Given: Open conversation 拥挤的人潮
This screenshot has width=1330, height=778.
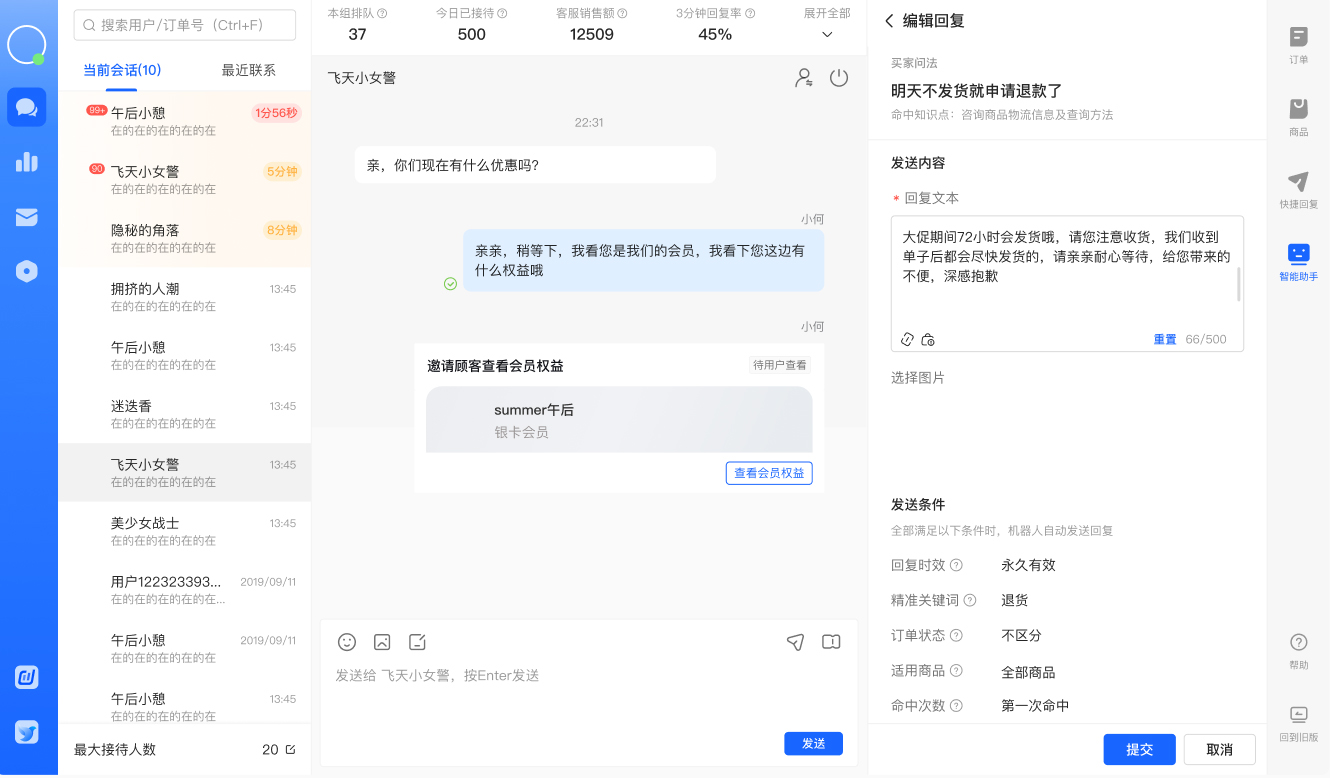Looking at the screenshot, I should [x=185, y=296].
